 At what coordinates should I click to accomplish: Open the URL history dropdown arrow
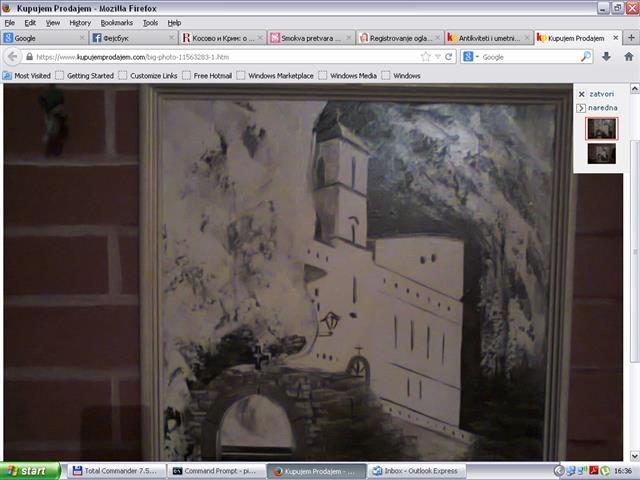(x=438, y=57)
